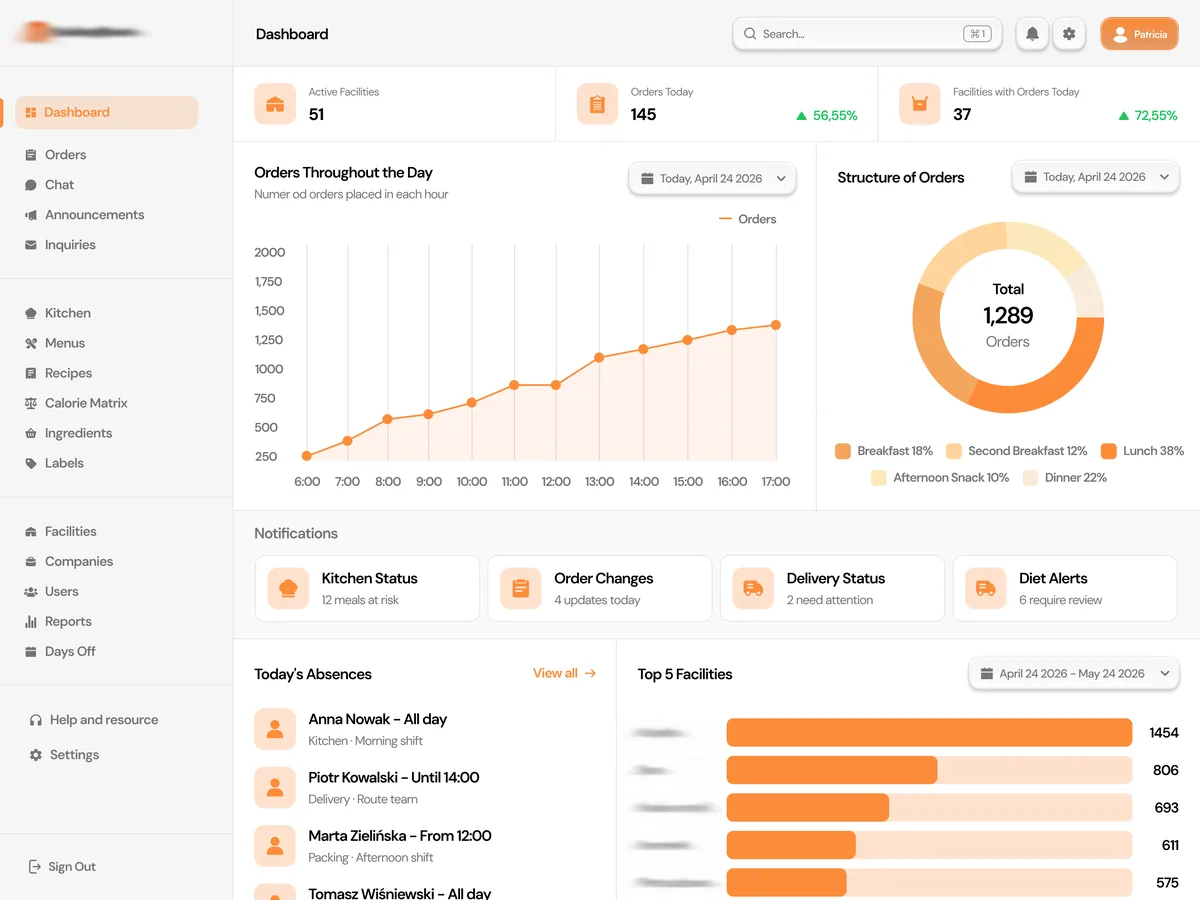
Task: Click the Ingredients basket icon
Action: coord(31,433)
